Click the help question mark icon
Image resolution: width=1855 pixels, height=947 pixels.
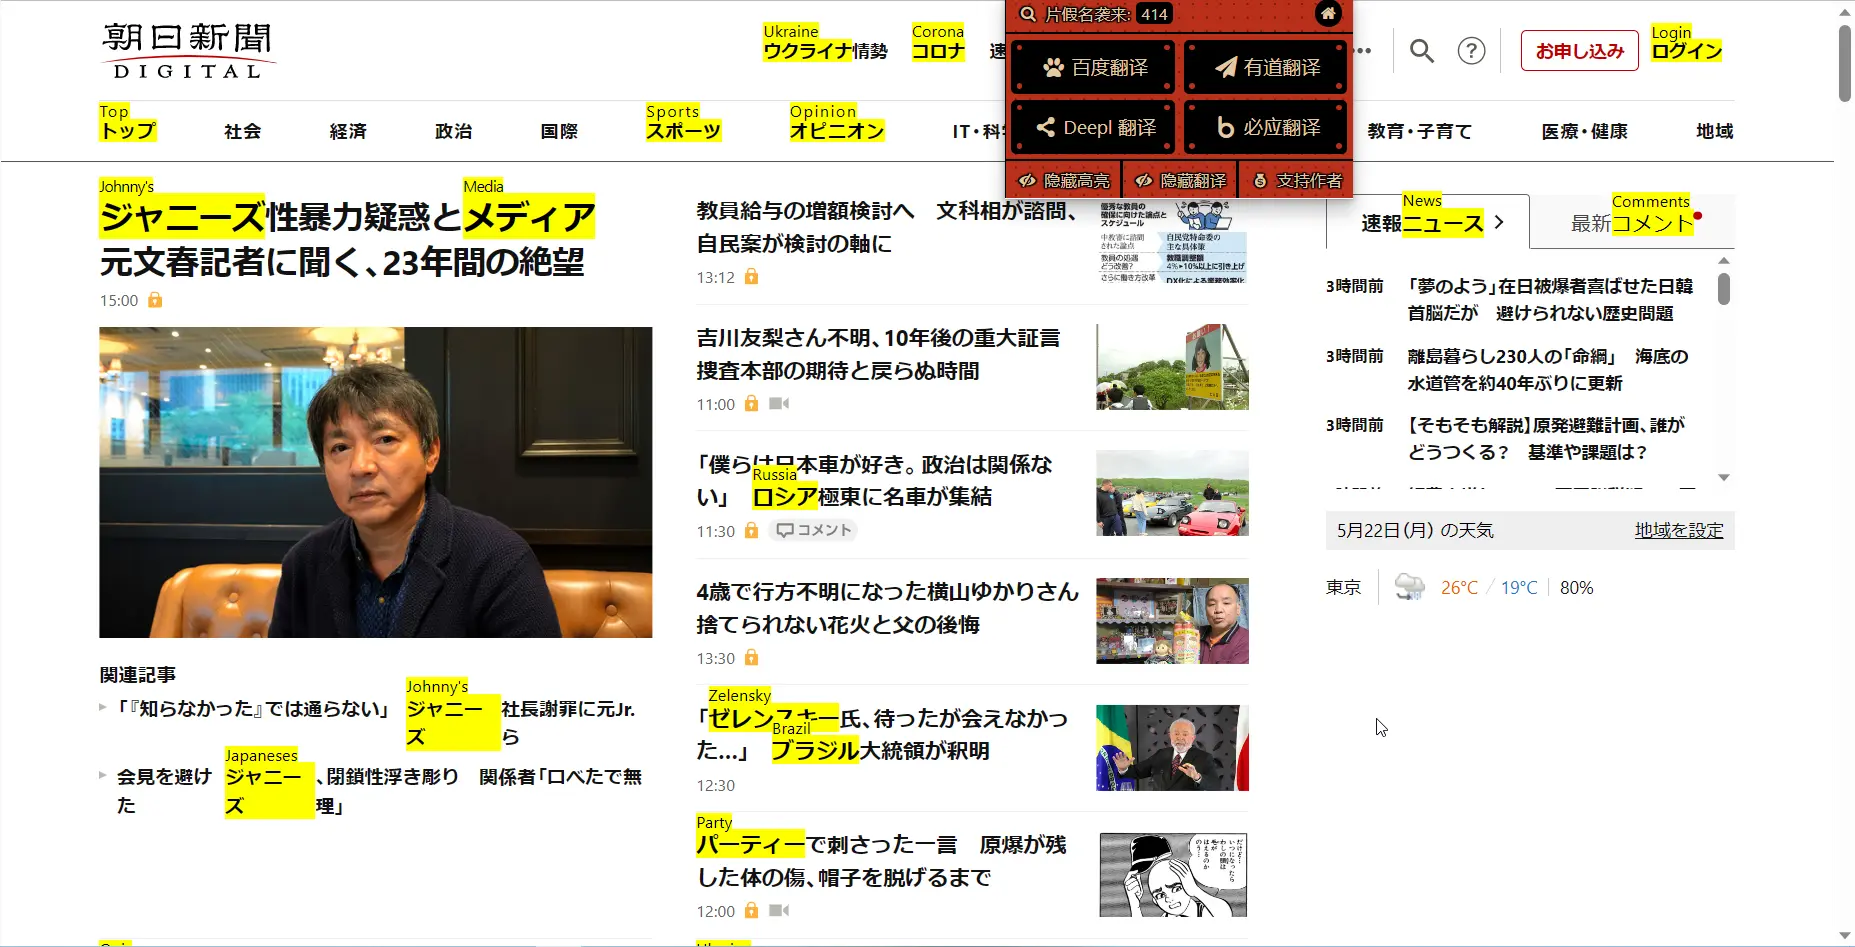pyautogui.click(x=1471, y=51)
